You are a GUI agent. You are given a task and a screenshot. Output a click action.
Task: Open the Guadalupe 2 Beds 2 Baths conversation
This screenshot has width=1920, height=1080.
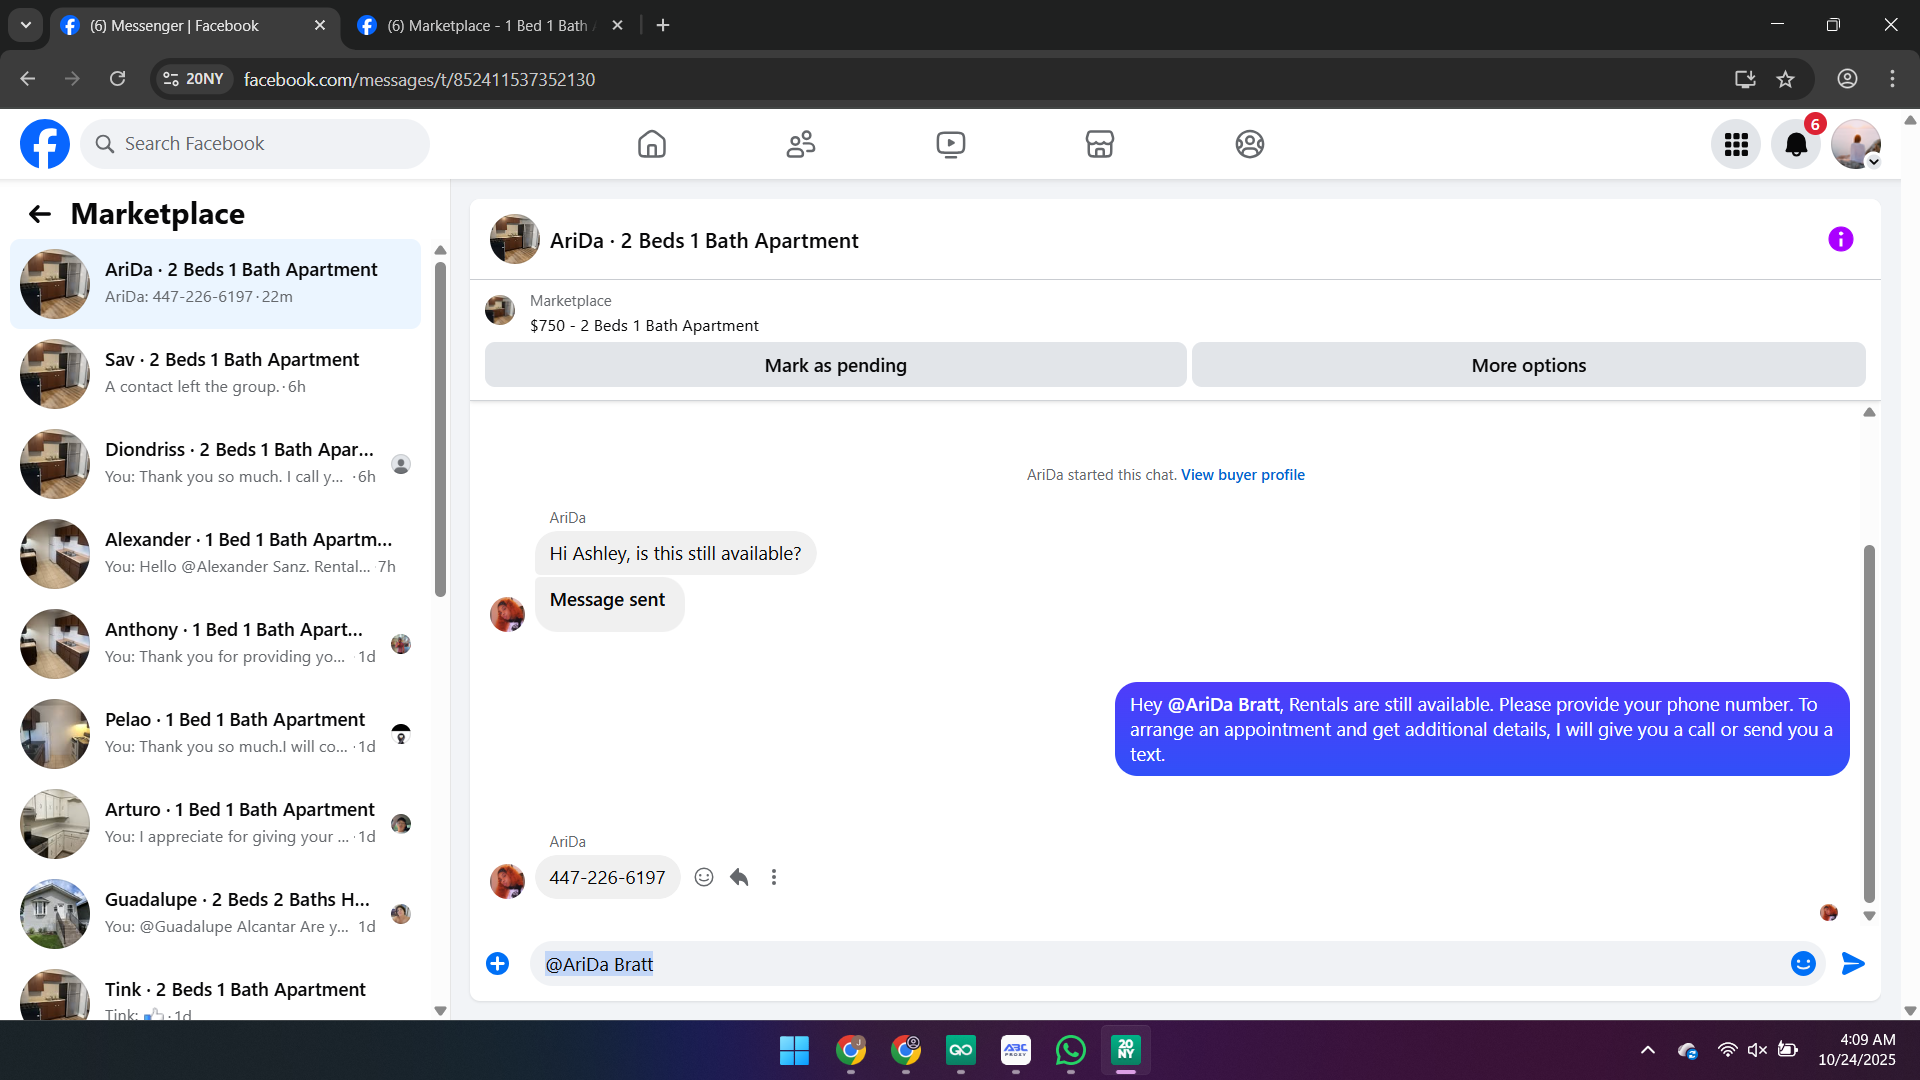[215, 914]
